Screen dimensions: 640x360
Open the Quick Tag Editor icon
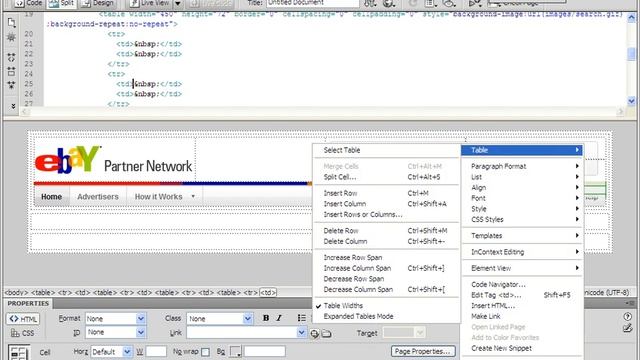[628, 328]
